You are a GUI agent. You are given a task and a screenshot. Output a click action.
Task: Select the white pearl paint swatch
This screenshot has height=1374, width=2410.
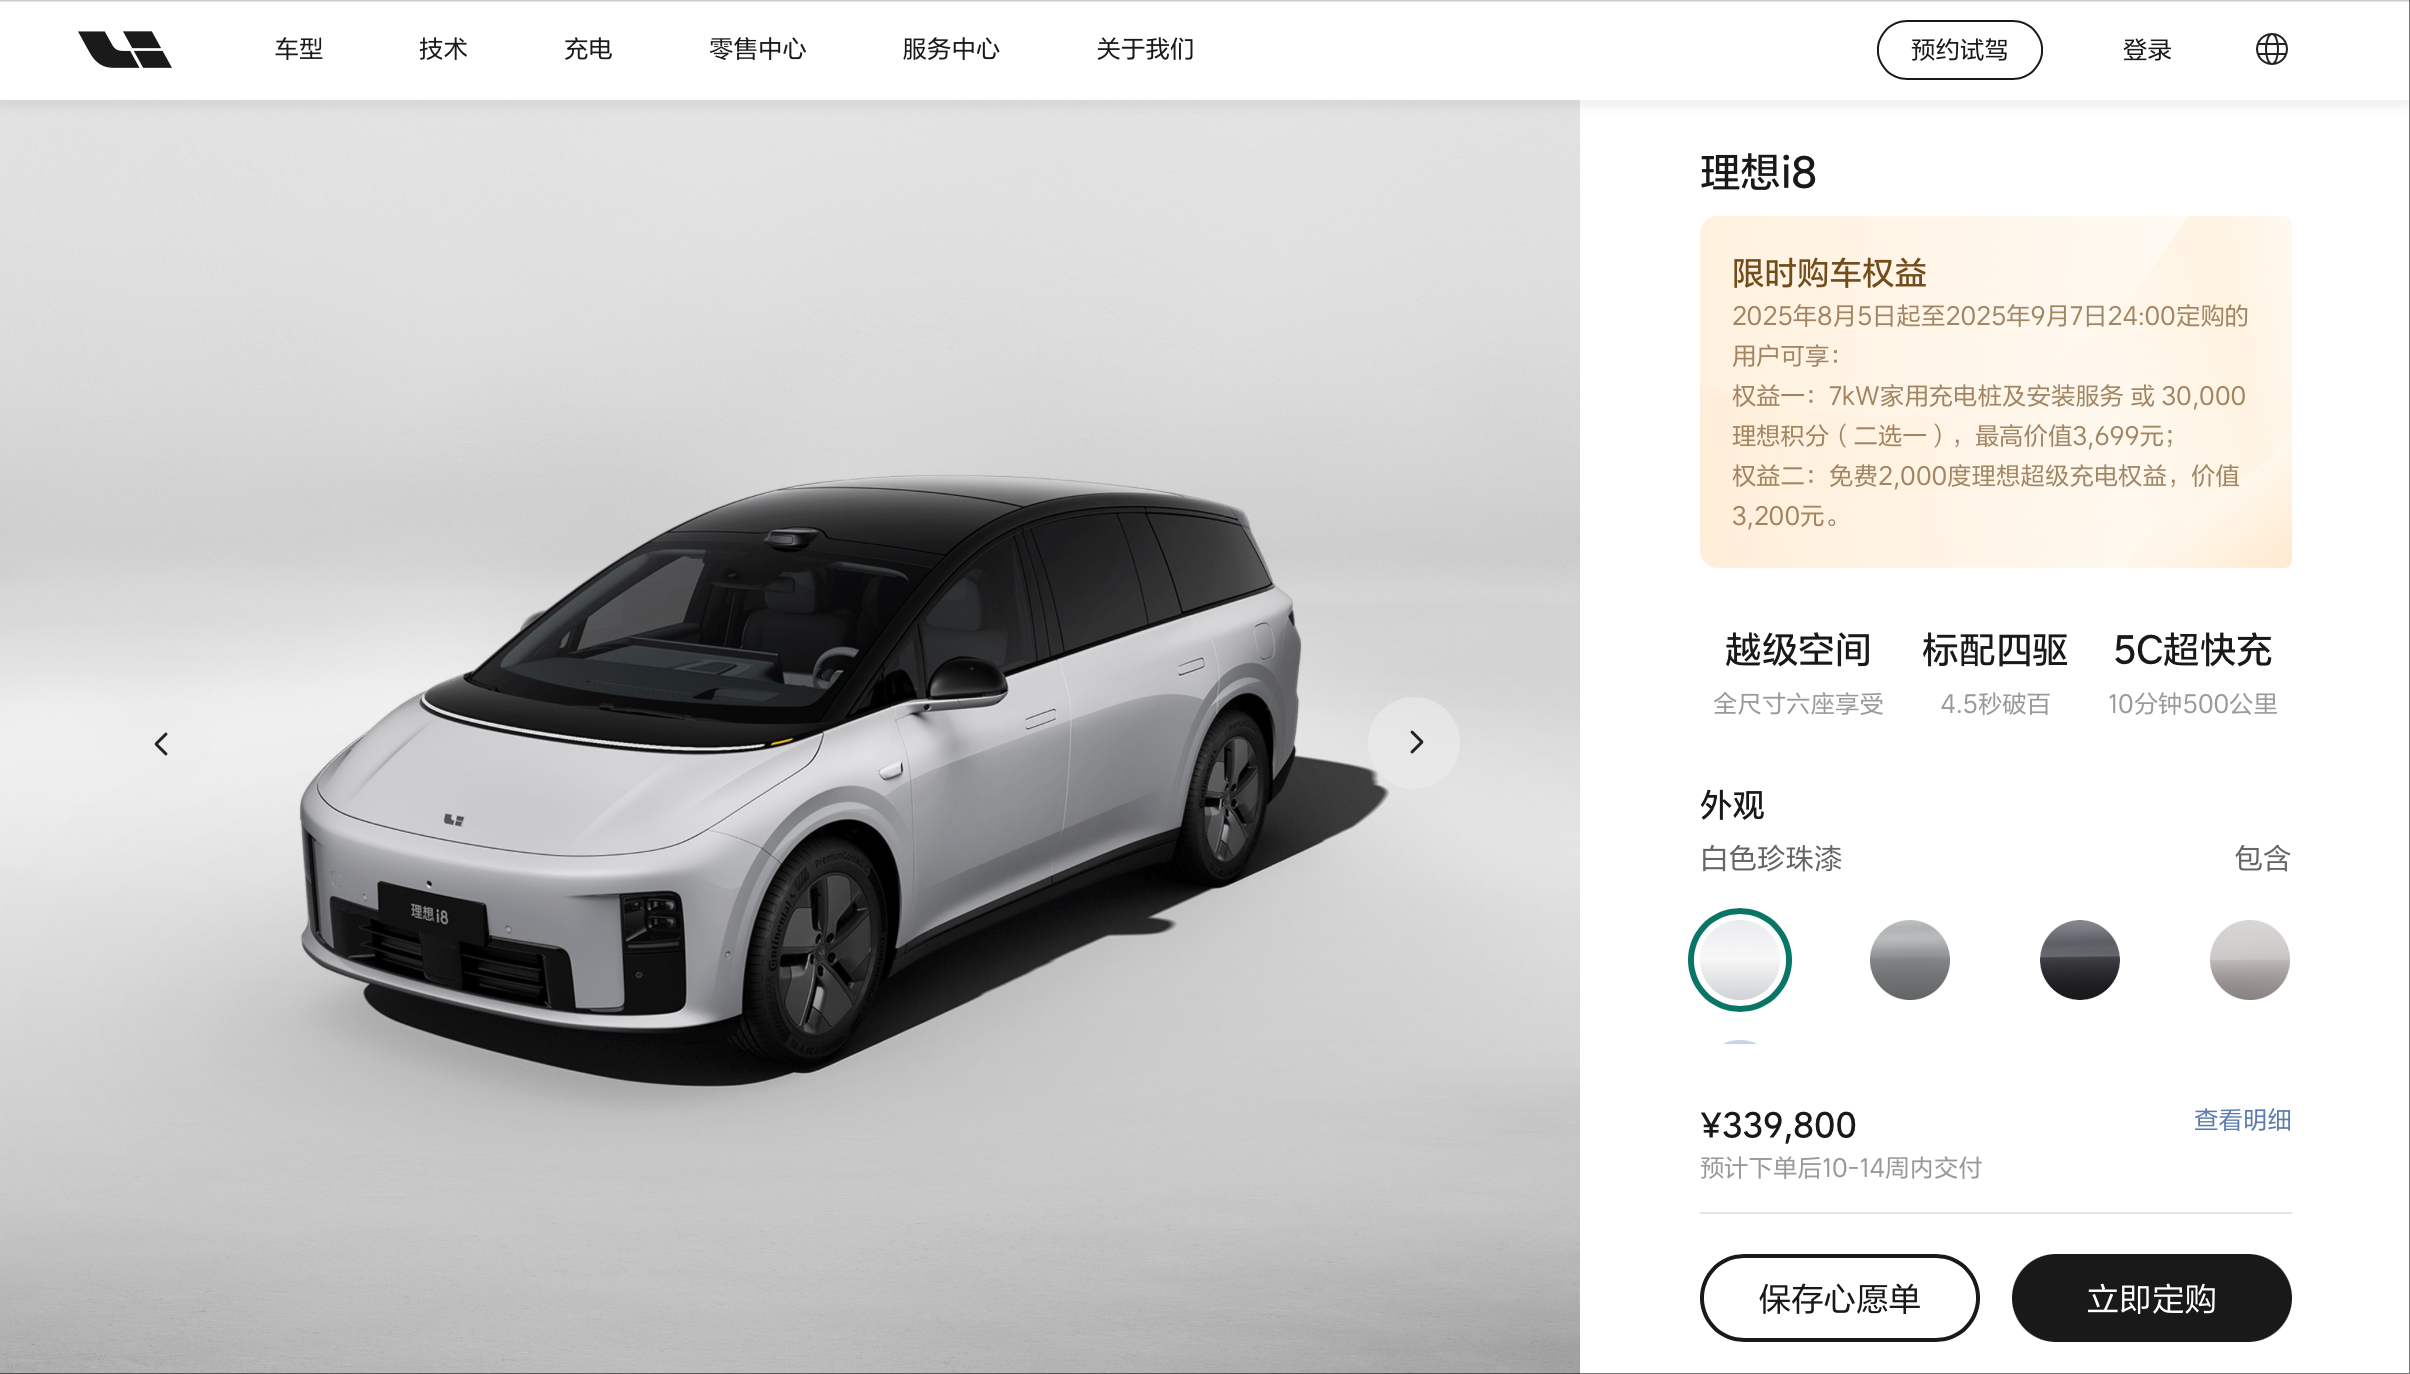(x=1740, y=960)
